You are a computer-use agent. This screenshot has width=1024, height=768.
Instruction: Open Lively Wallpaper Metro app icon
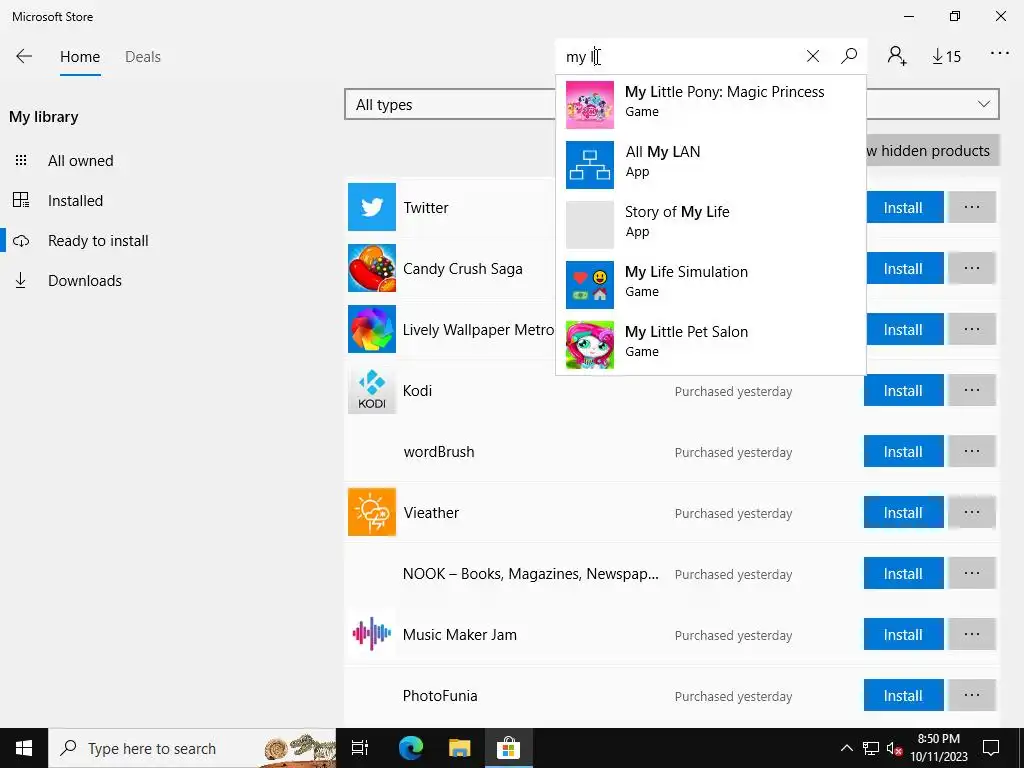372,329
